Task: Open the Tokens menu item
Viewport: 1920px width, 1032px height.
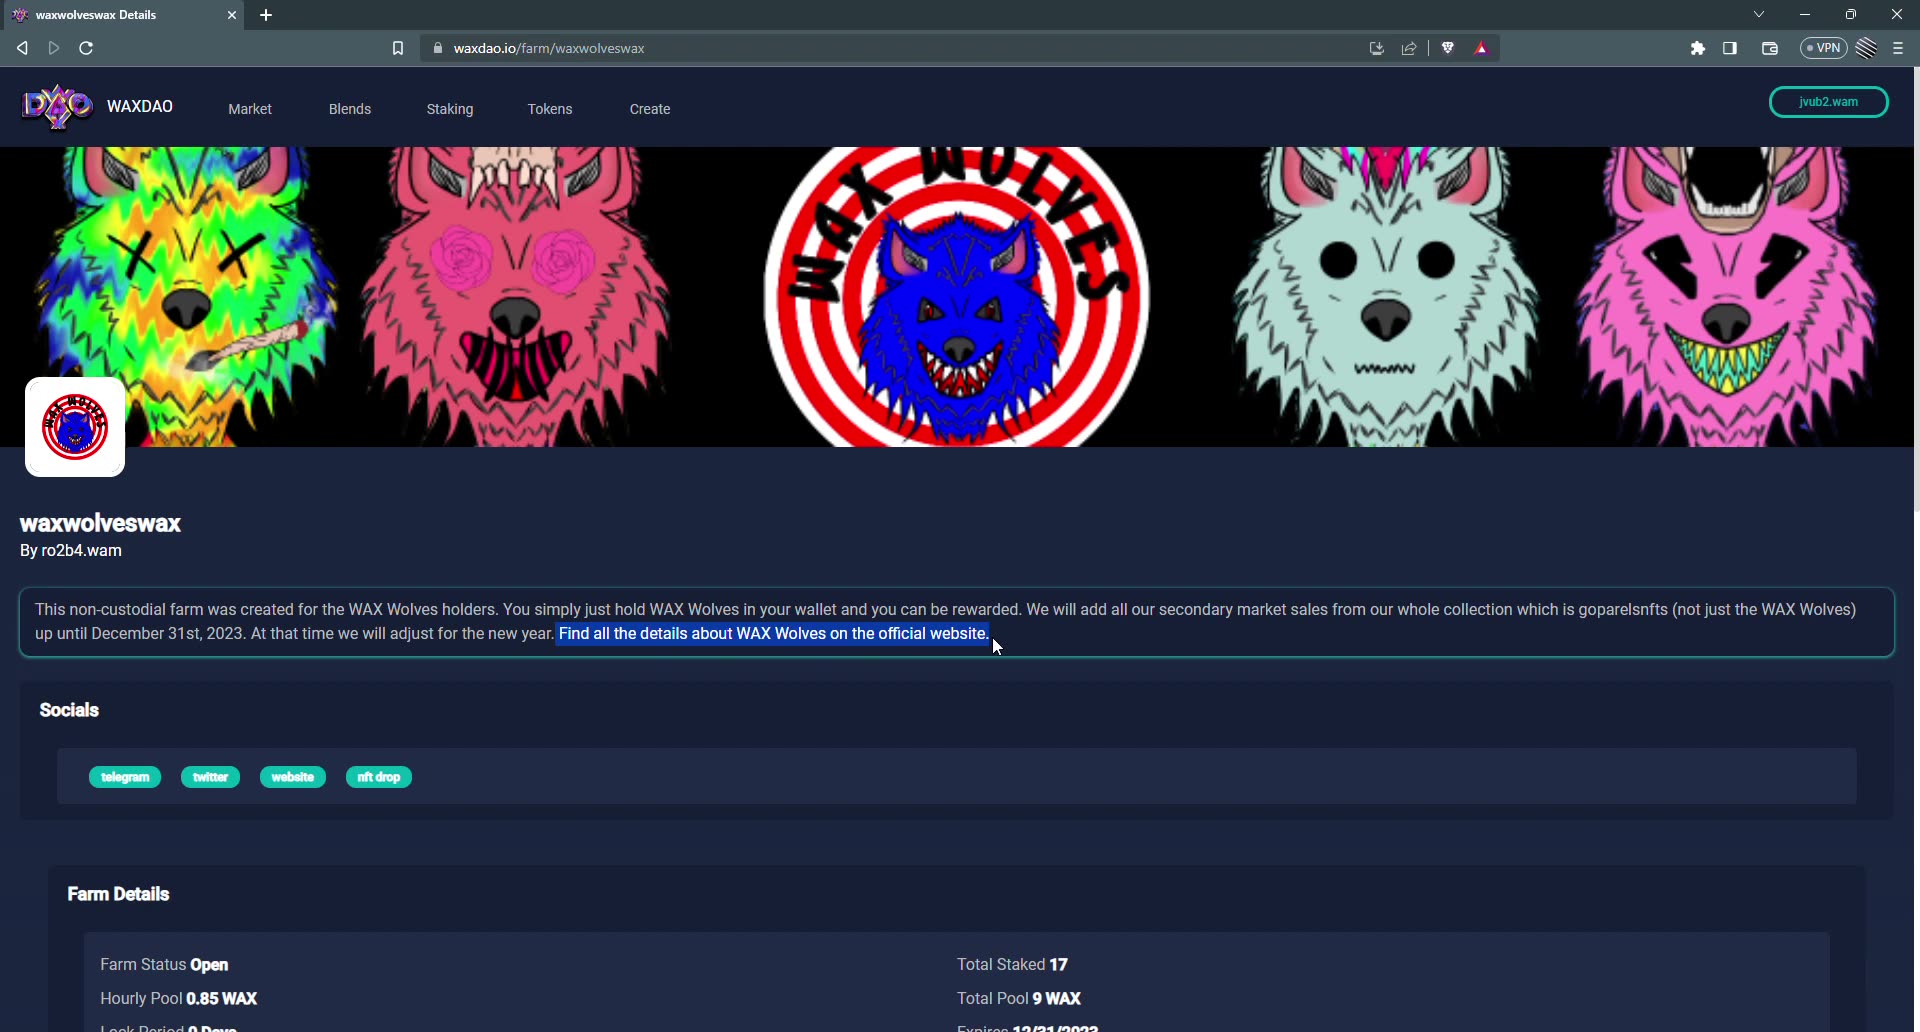Action: point(550,109)
